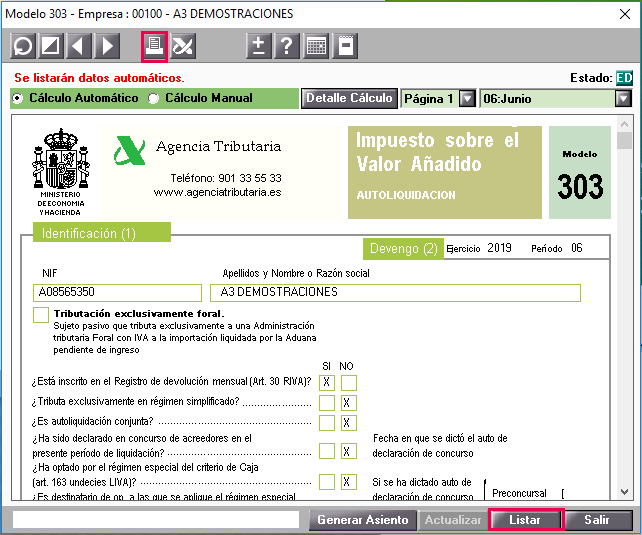
Task: Click the Actualizar button
Action: (x=453, y=520)
